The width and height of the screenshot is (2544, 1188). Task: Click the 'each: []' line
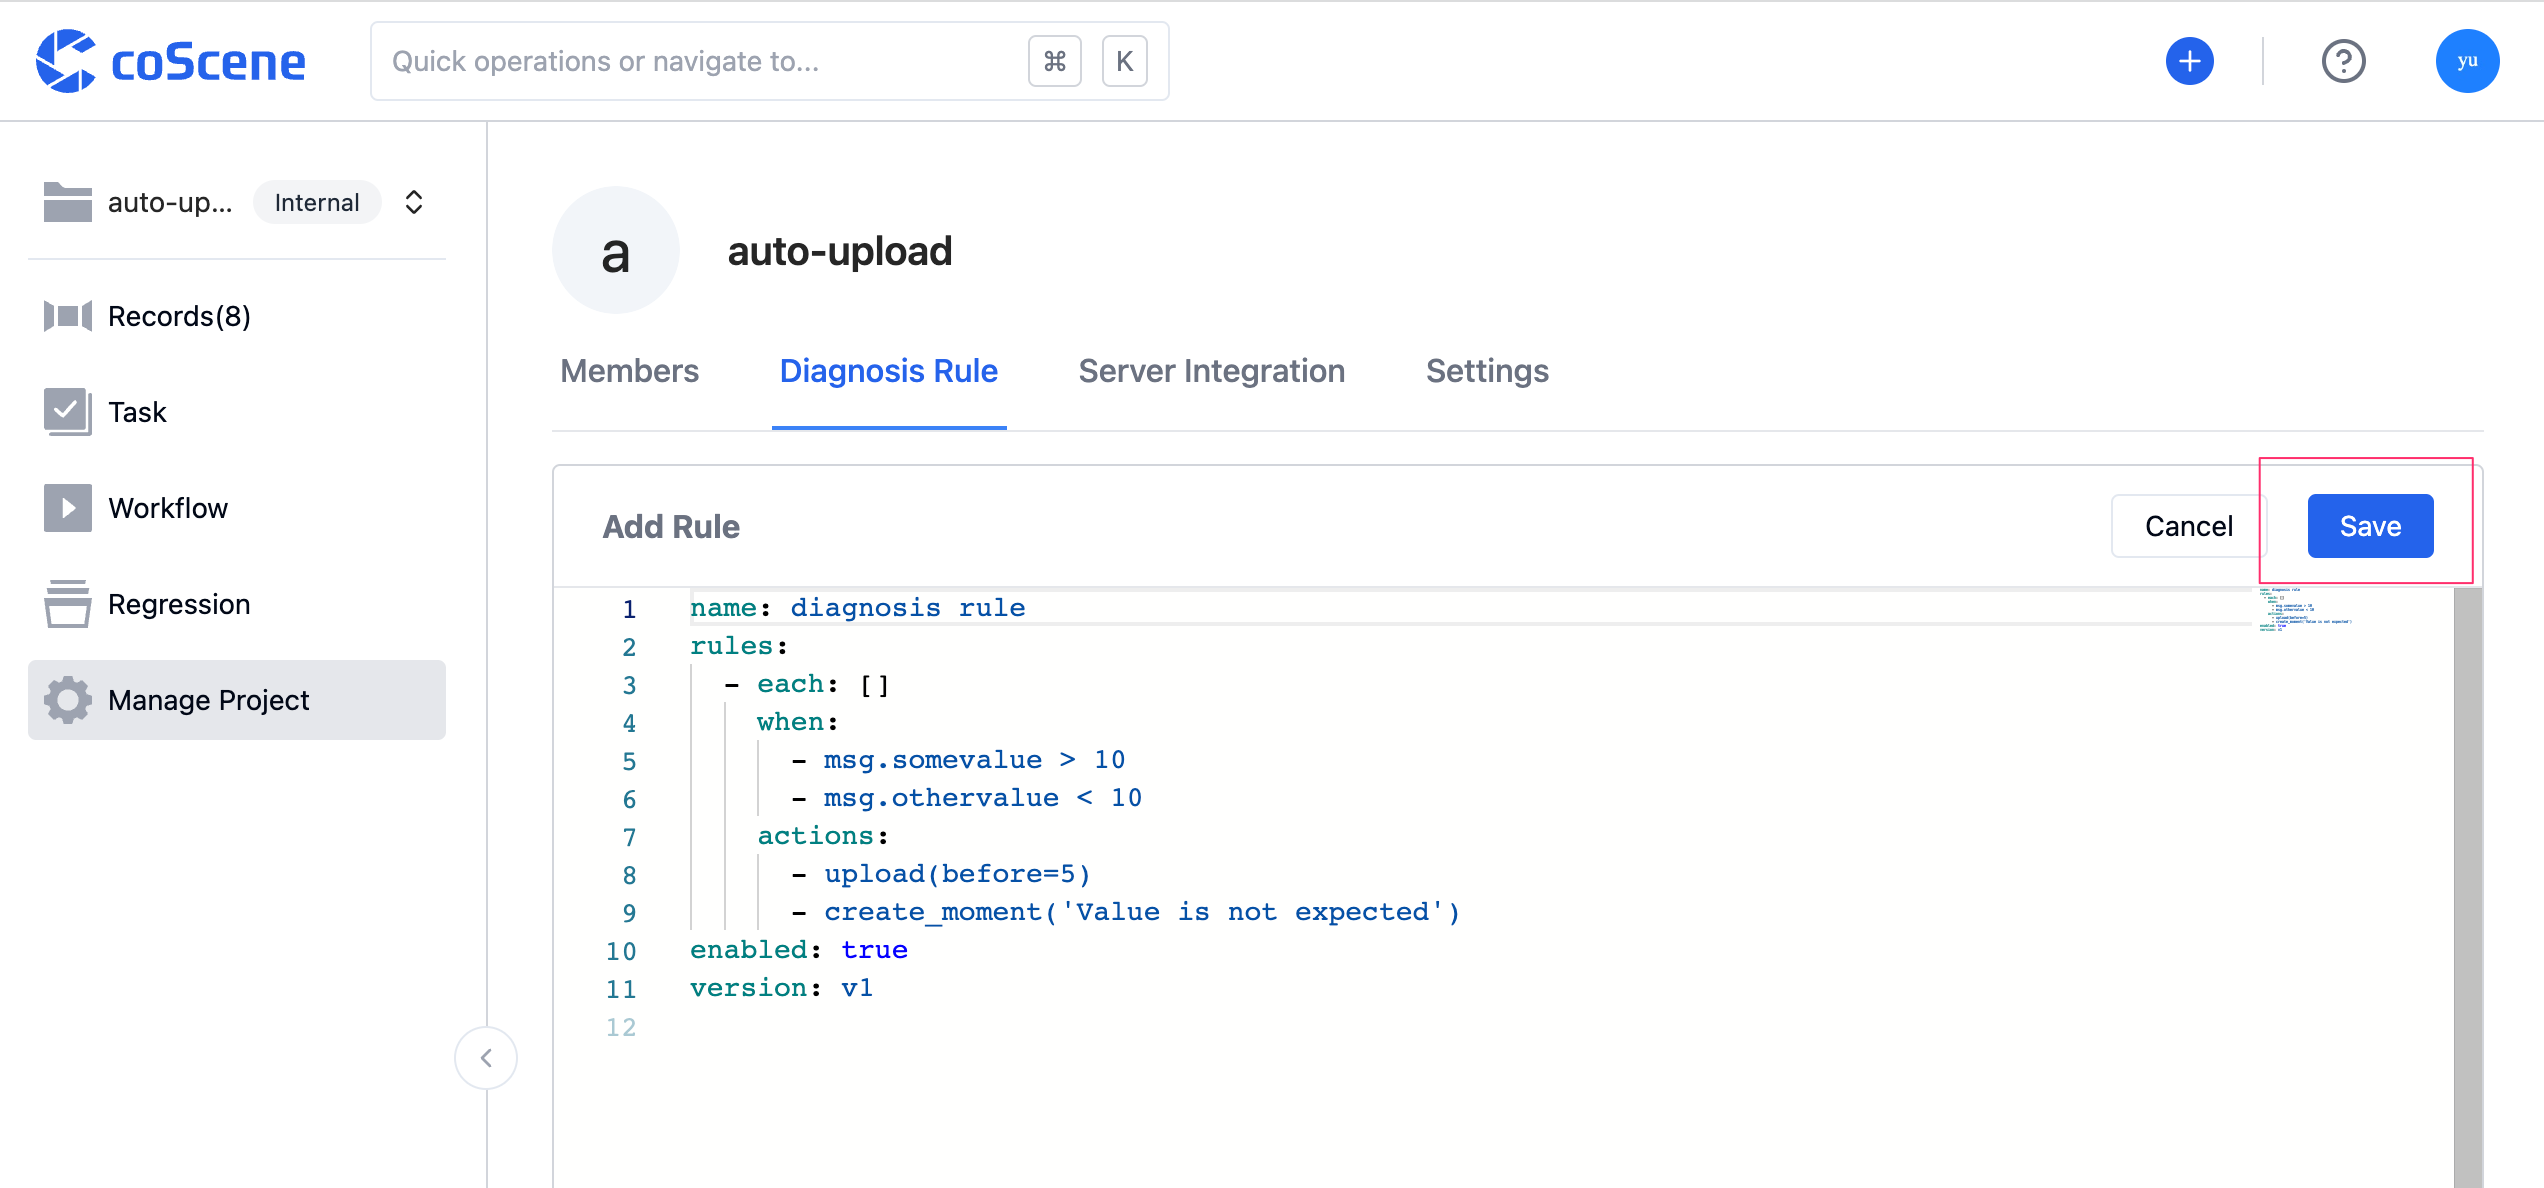click(x=807, y=684)
